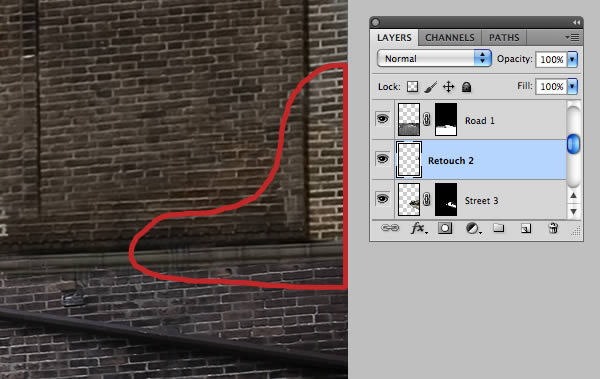Select the Layers tab

pos(394,38)
